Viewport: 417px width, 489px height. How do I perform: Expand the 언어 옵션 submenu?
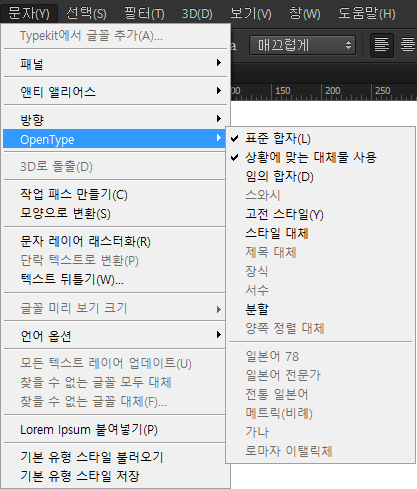click(x=115, y=335)
